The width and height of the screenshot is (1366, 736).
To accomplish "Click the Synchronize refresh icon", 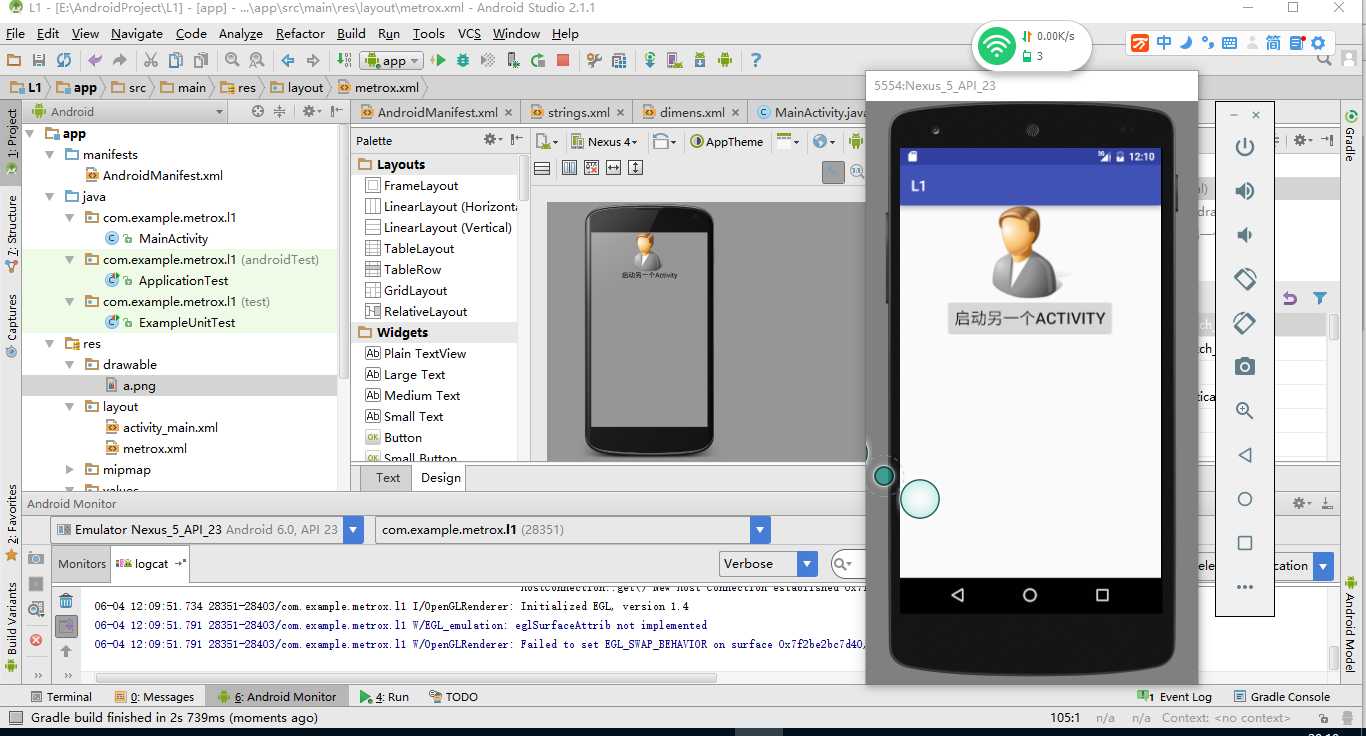I will point(64,60).
